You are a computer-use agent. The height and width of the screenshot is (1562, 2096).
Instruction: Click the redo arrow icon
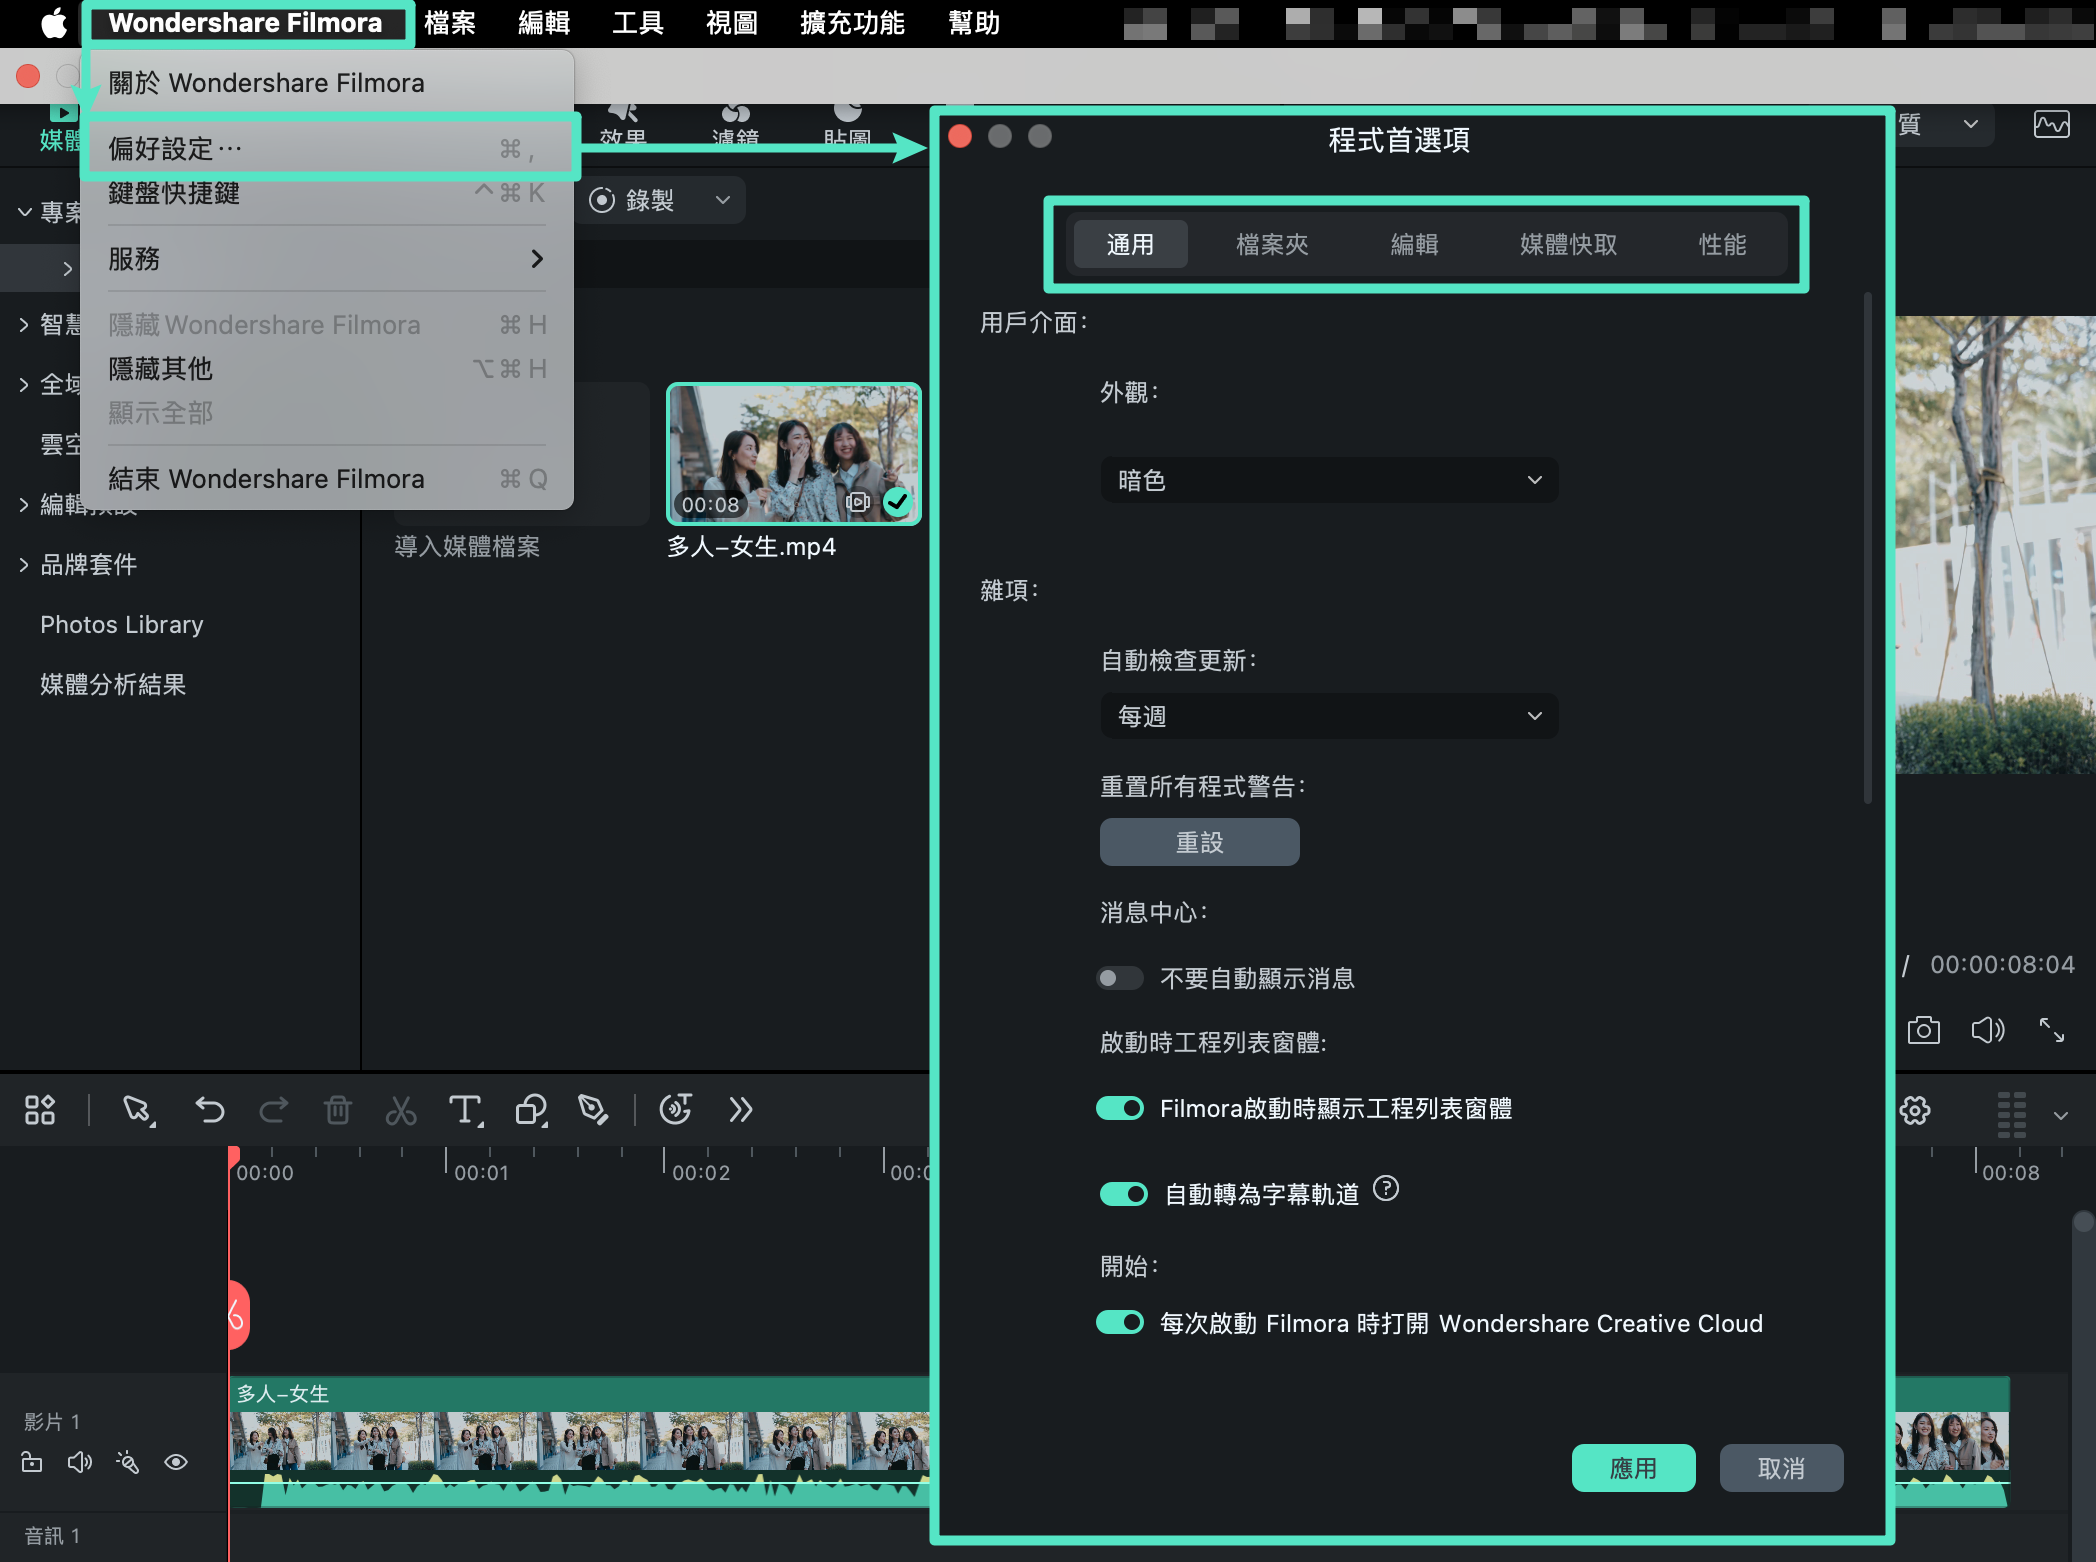pos(274,1109)
